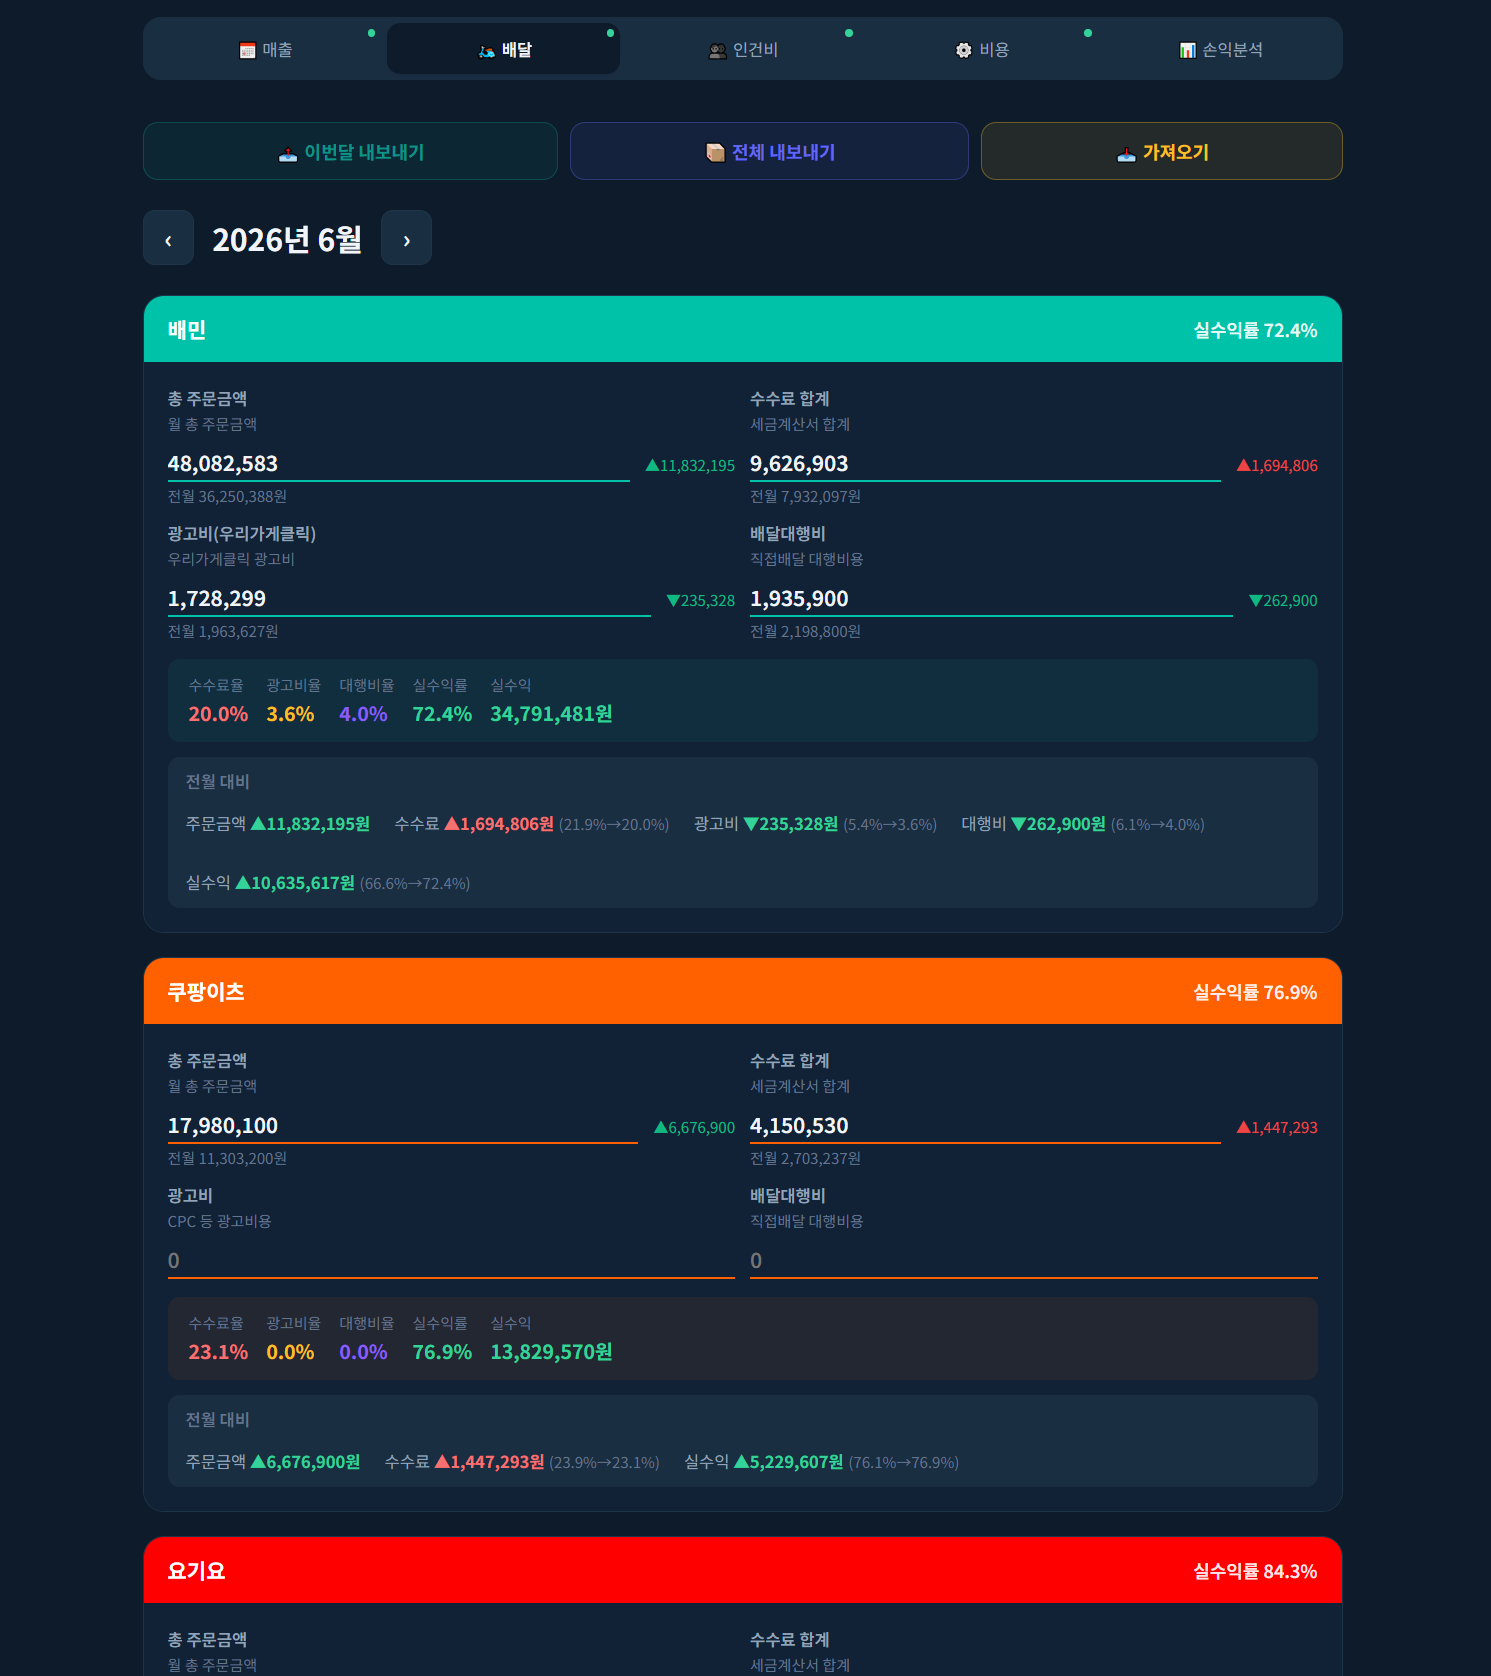Image resolution: width=1491 pixels, height=1676 pixels.
Task: Click 배민 실수익 value 34,791,481원
Action: pyautogui.click(x=551, y=714)
